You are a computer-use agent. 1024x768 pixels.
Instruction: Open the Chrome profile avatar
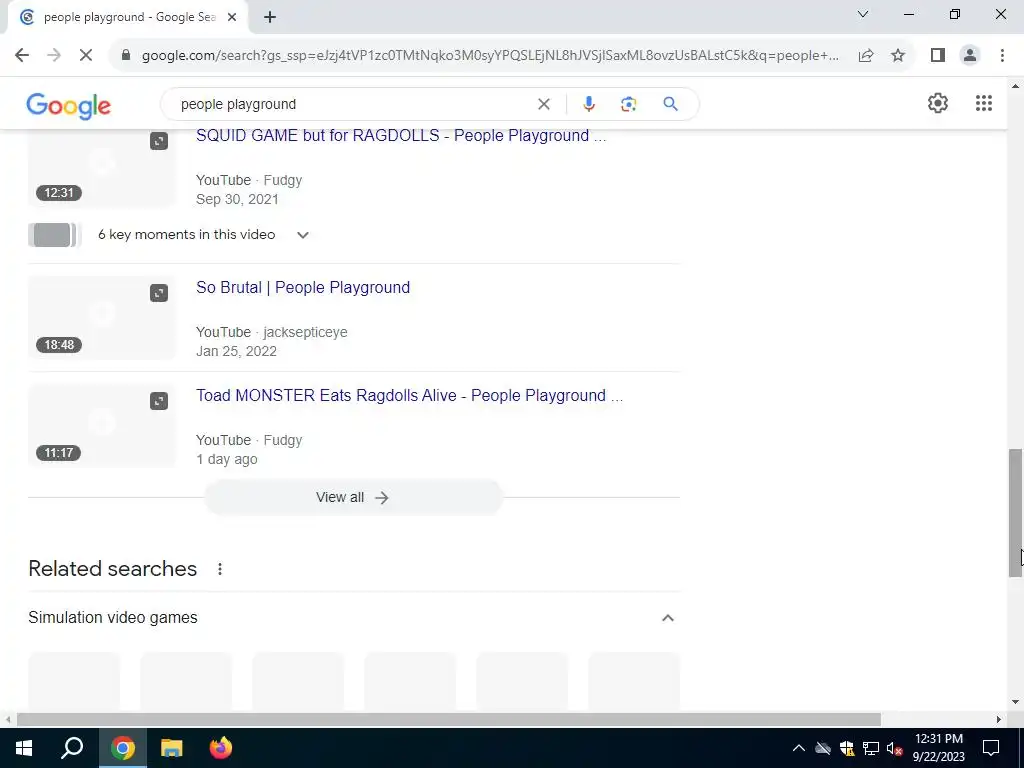pyautogui.click(x=970, y=56)
